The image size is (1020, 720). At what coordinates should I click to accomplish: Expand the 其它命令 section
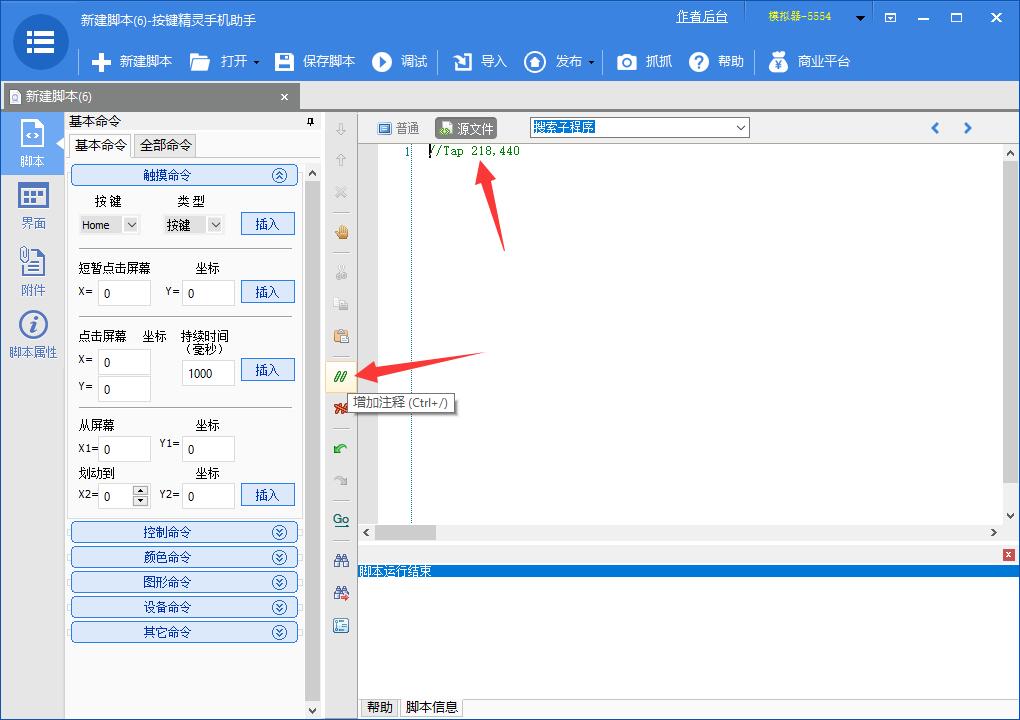[x=184, y=632]
